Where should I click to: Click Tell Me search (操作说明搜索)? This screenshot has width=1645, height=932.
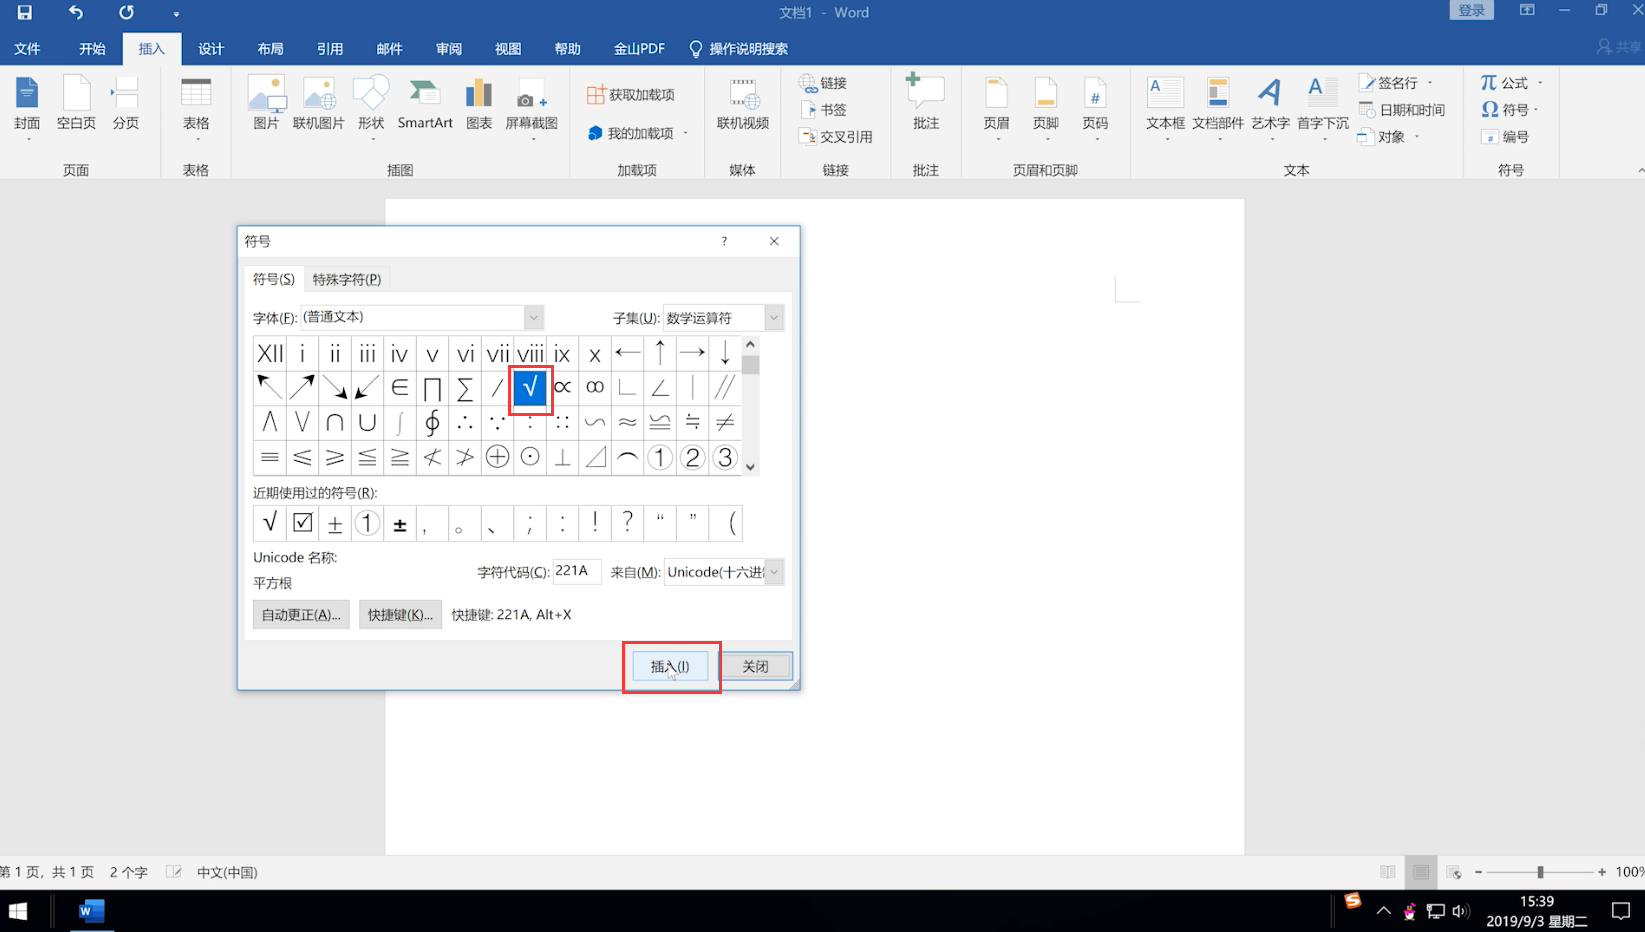(x=740, y=49)
